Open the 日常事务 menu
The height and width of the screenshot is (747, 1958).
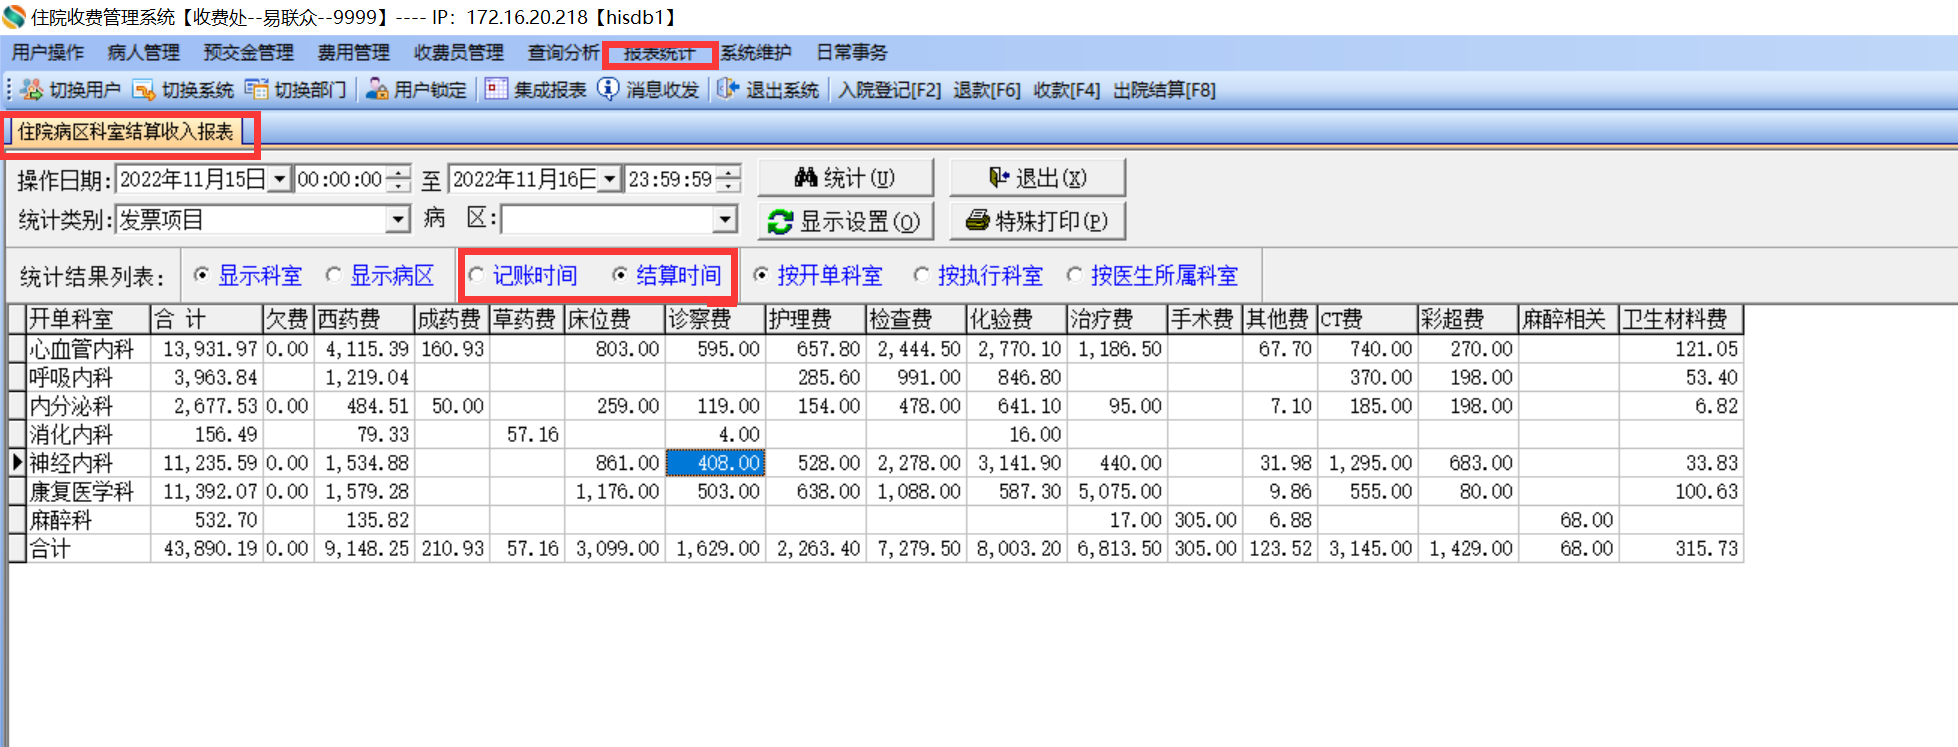click(x=851, y=53)
